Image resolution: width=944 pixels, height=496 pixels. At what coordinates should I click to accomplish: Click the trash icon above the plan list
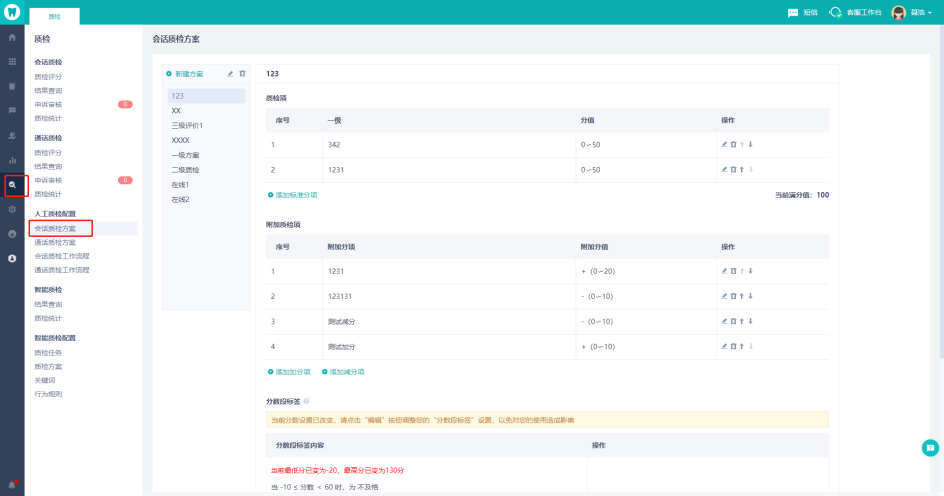243,73
